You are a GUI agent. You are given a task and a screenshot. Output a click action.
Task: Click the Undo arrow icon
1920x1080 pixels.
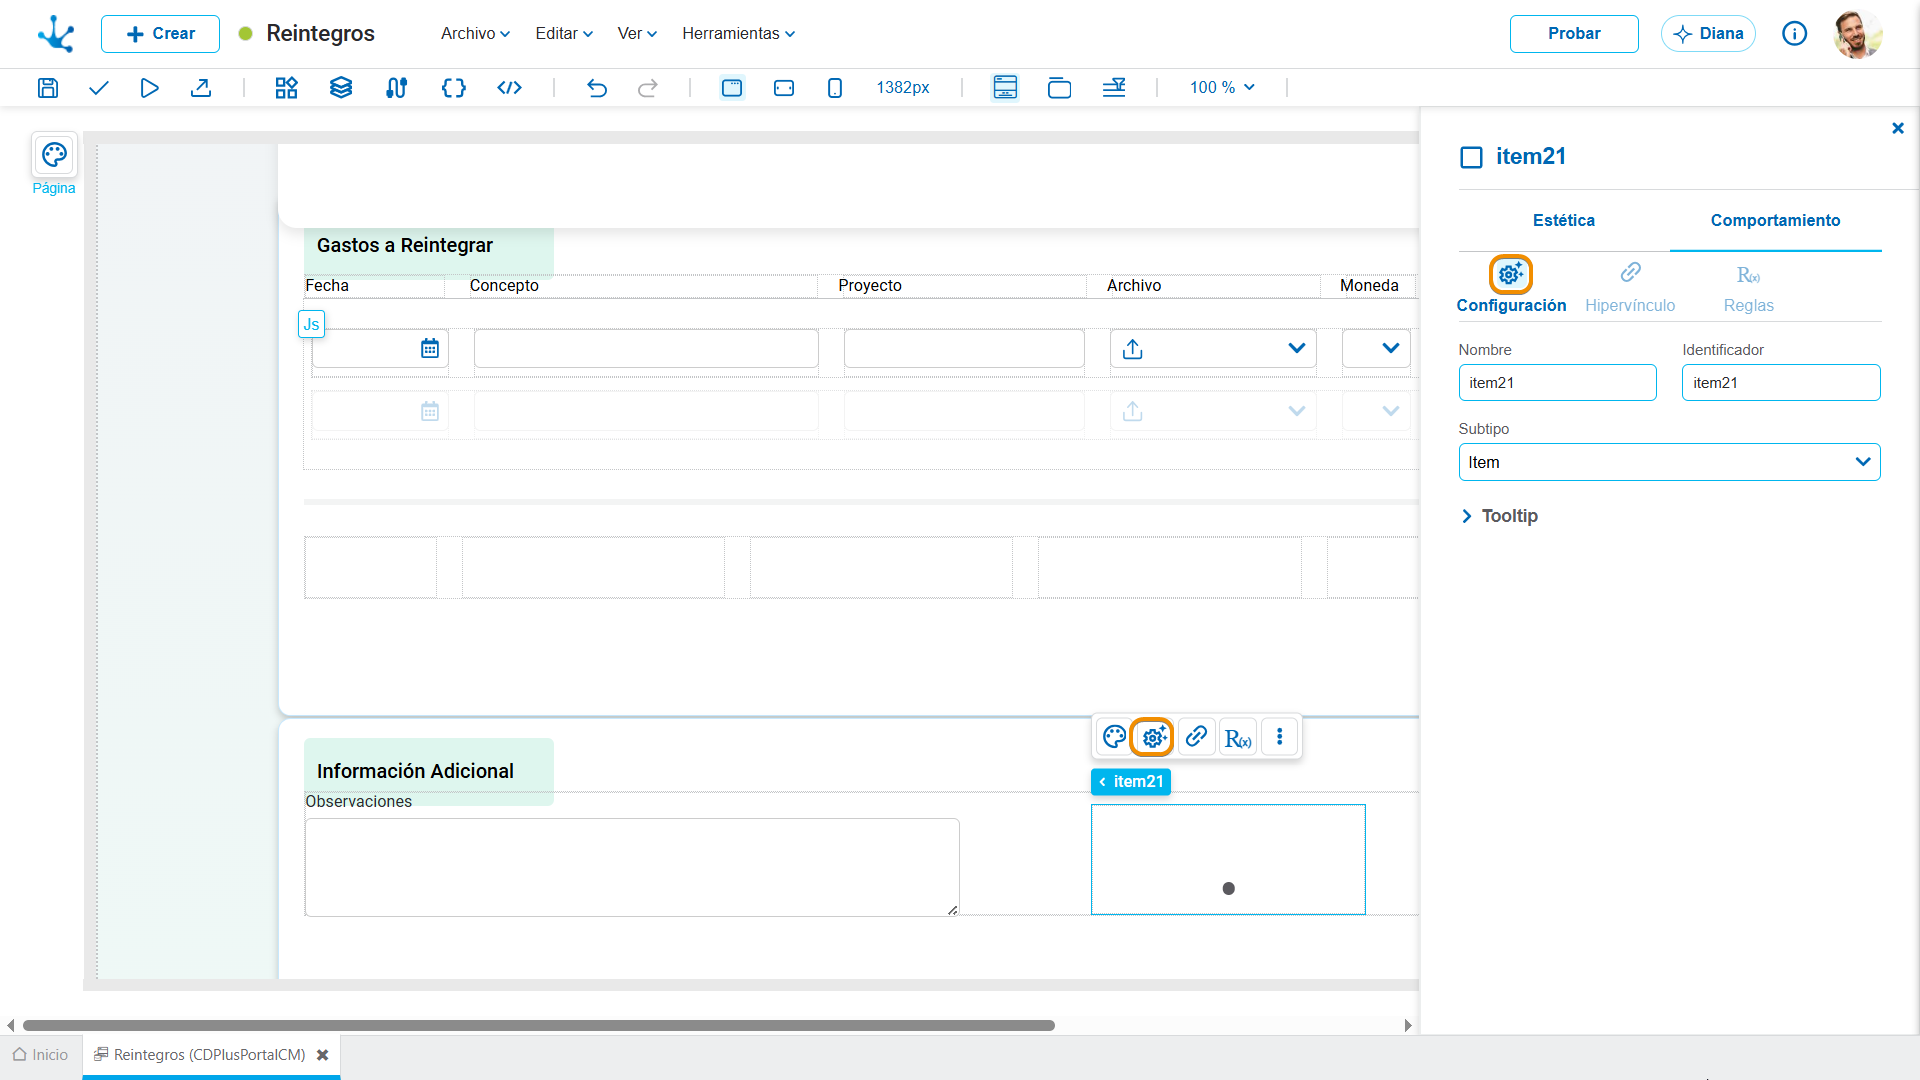tap(597, 88)
